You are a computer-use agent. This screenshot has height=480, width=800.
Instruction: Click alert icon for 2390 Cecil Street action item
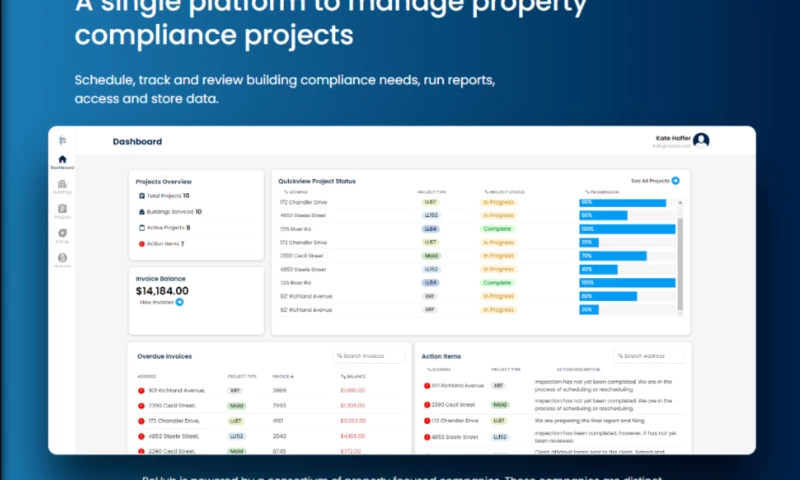pyautogui.click(x=427, y=405)
